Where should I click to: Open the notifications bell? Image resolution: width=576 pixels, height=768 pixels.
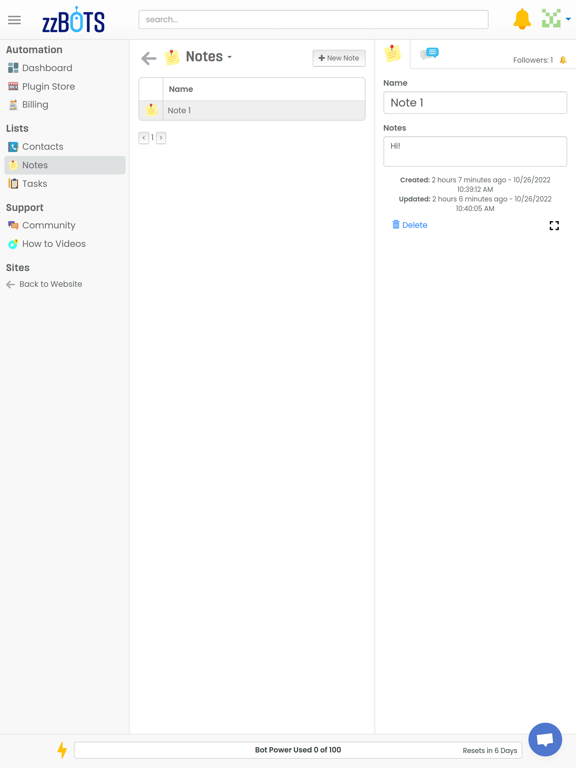click(522, 19)
